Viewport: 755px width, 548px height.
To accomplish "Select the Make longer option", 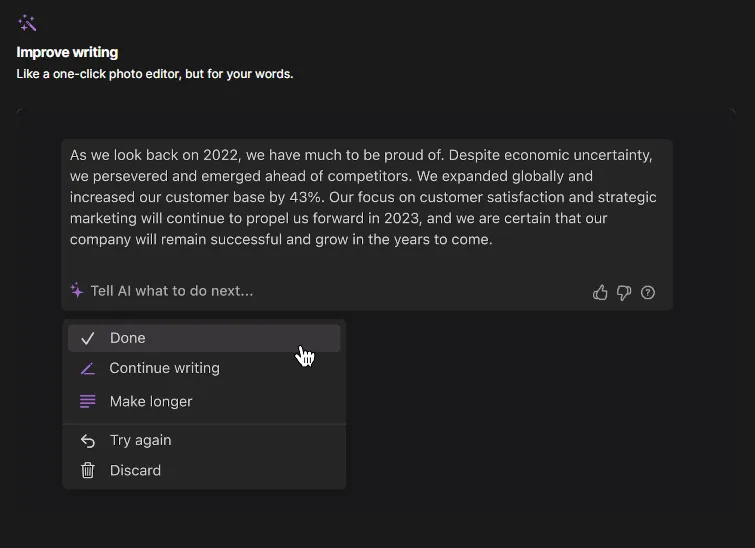I will coord(204,401).
